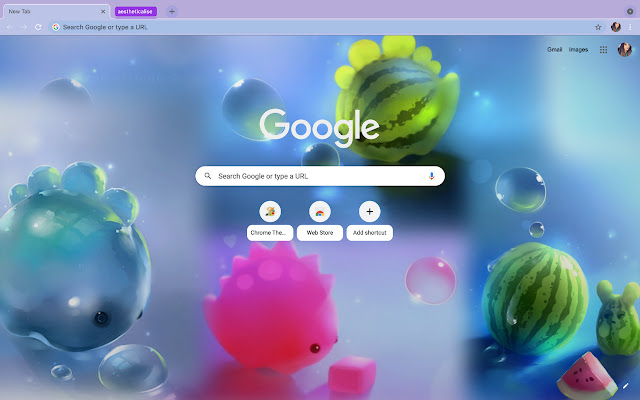This screenshot has height=400, width=640.
Task: Click the Add shortcut label
Action: click(x=369, y=233)
